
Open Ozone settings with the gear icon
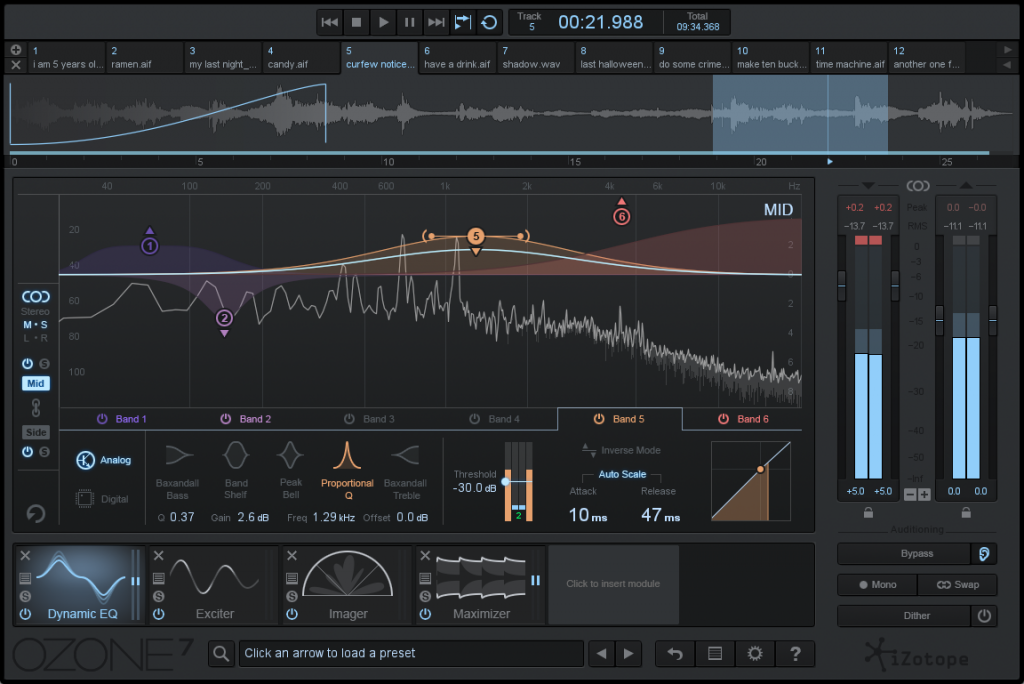pyautogui.click(x=755, y=653)
